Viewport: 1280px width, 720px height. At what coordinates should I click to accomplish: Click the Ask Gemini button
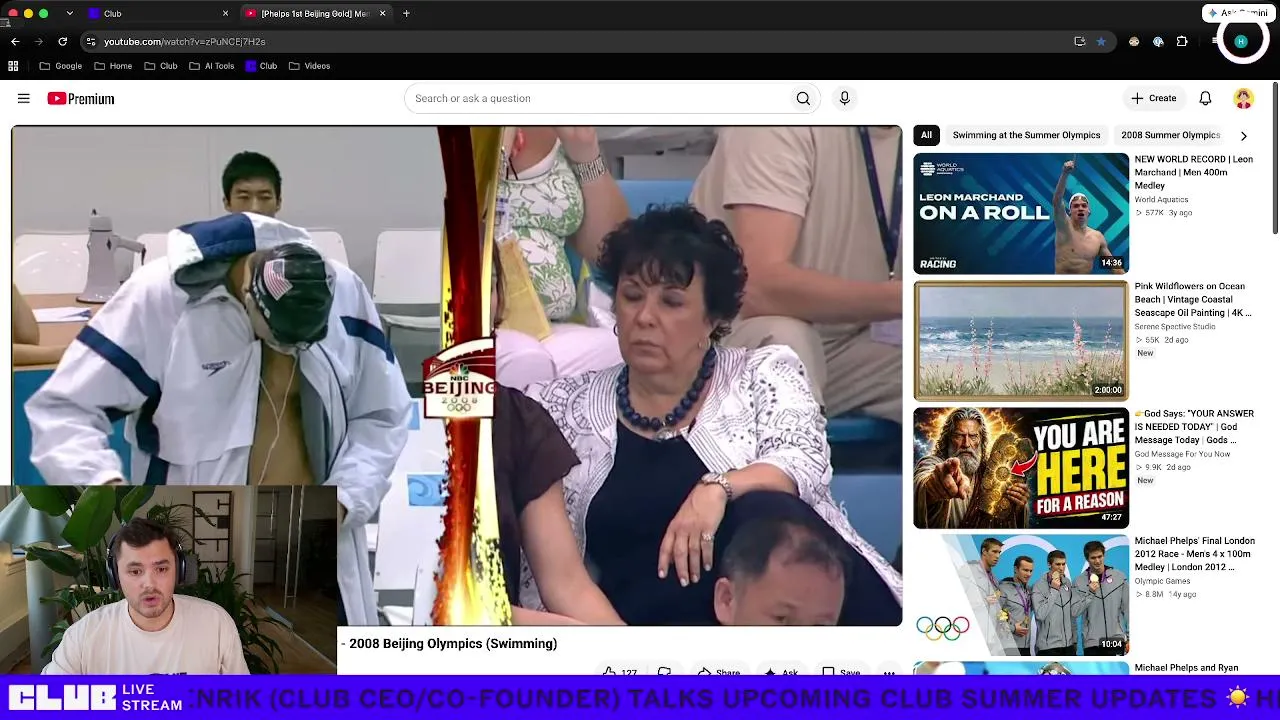(x=1239, y=13)
